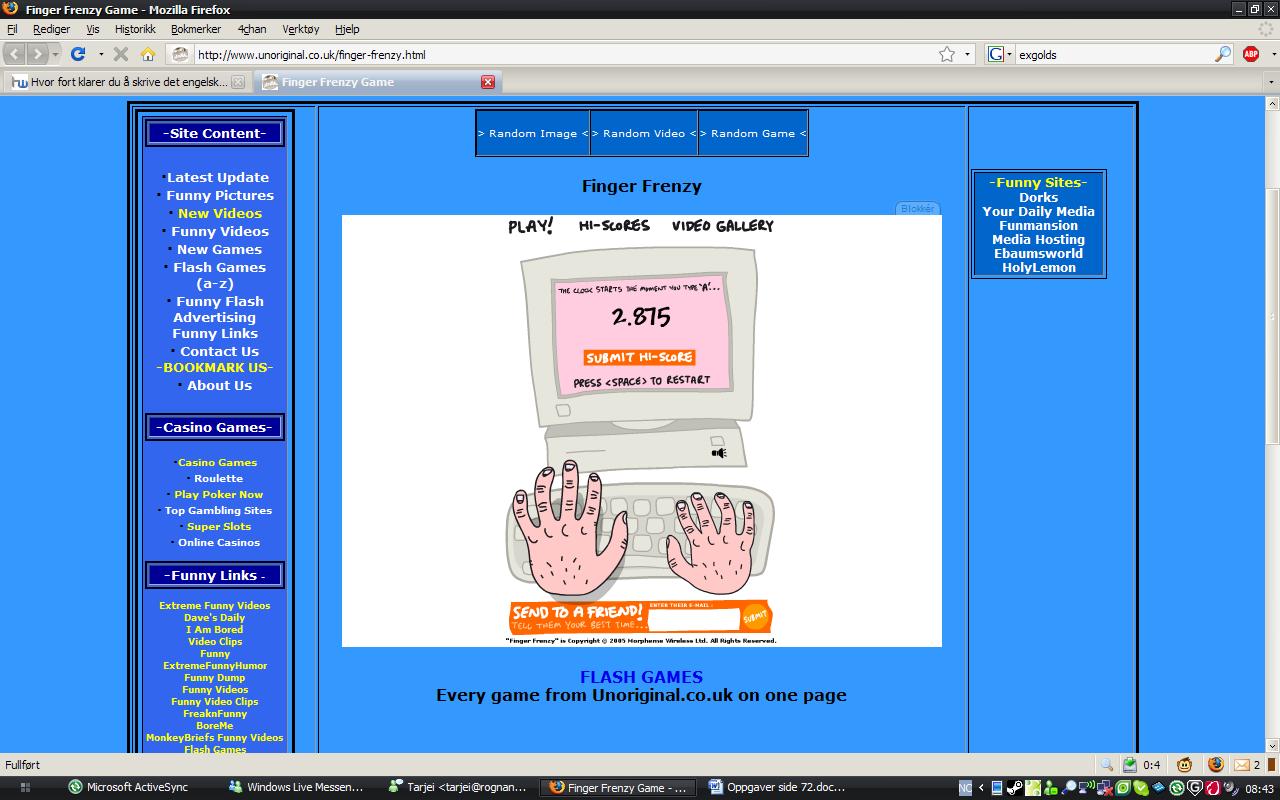Screen dimensions: 1280x800
Task: Open the Fil menu
Action: (12, 29)
